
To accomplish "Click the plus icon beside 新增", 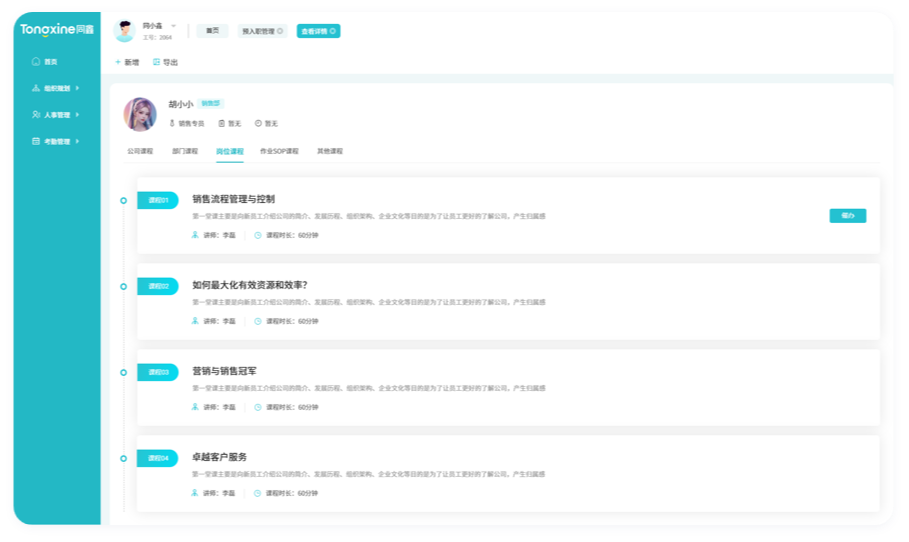I will click(118, 62).
